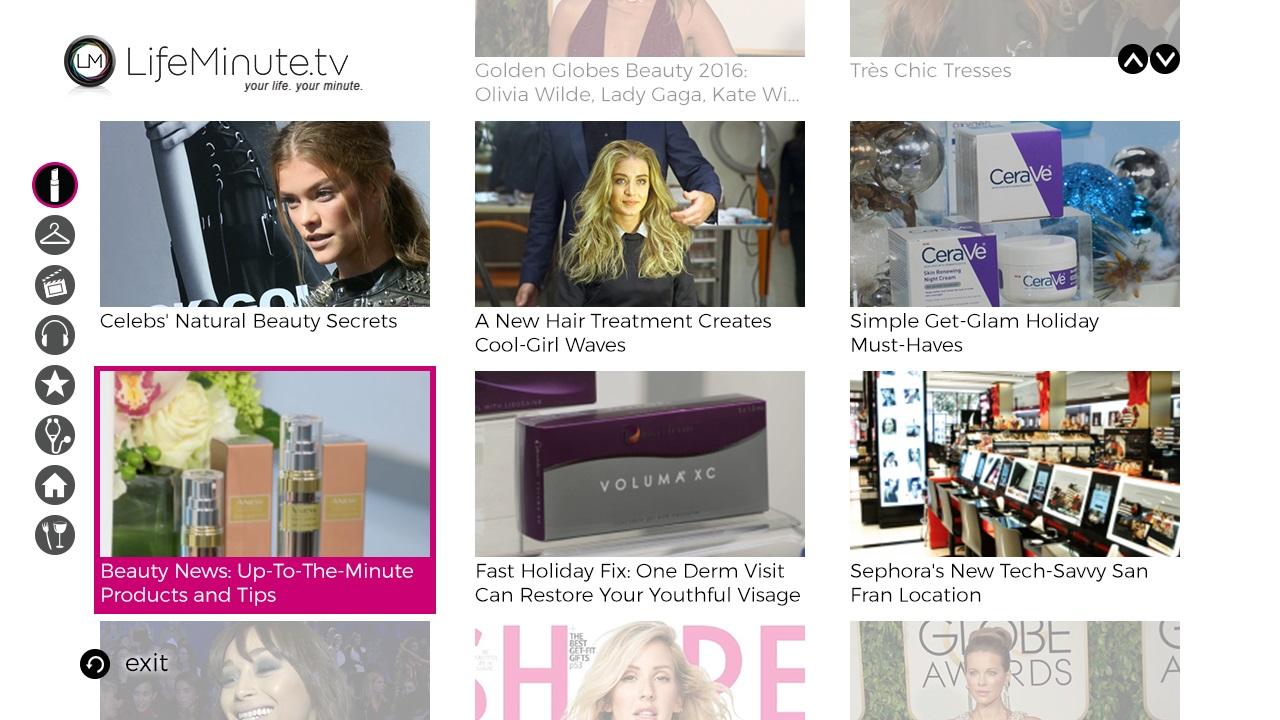The image size is (1280, 720).
Task: Select the Golden Globes Beauty 2016 title
Action: [x=637, y=83]
